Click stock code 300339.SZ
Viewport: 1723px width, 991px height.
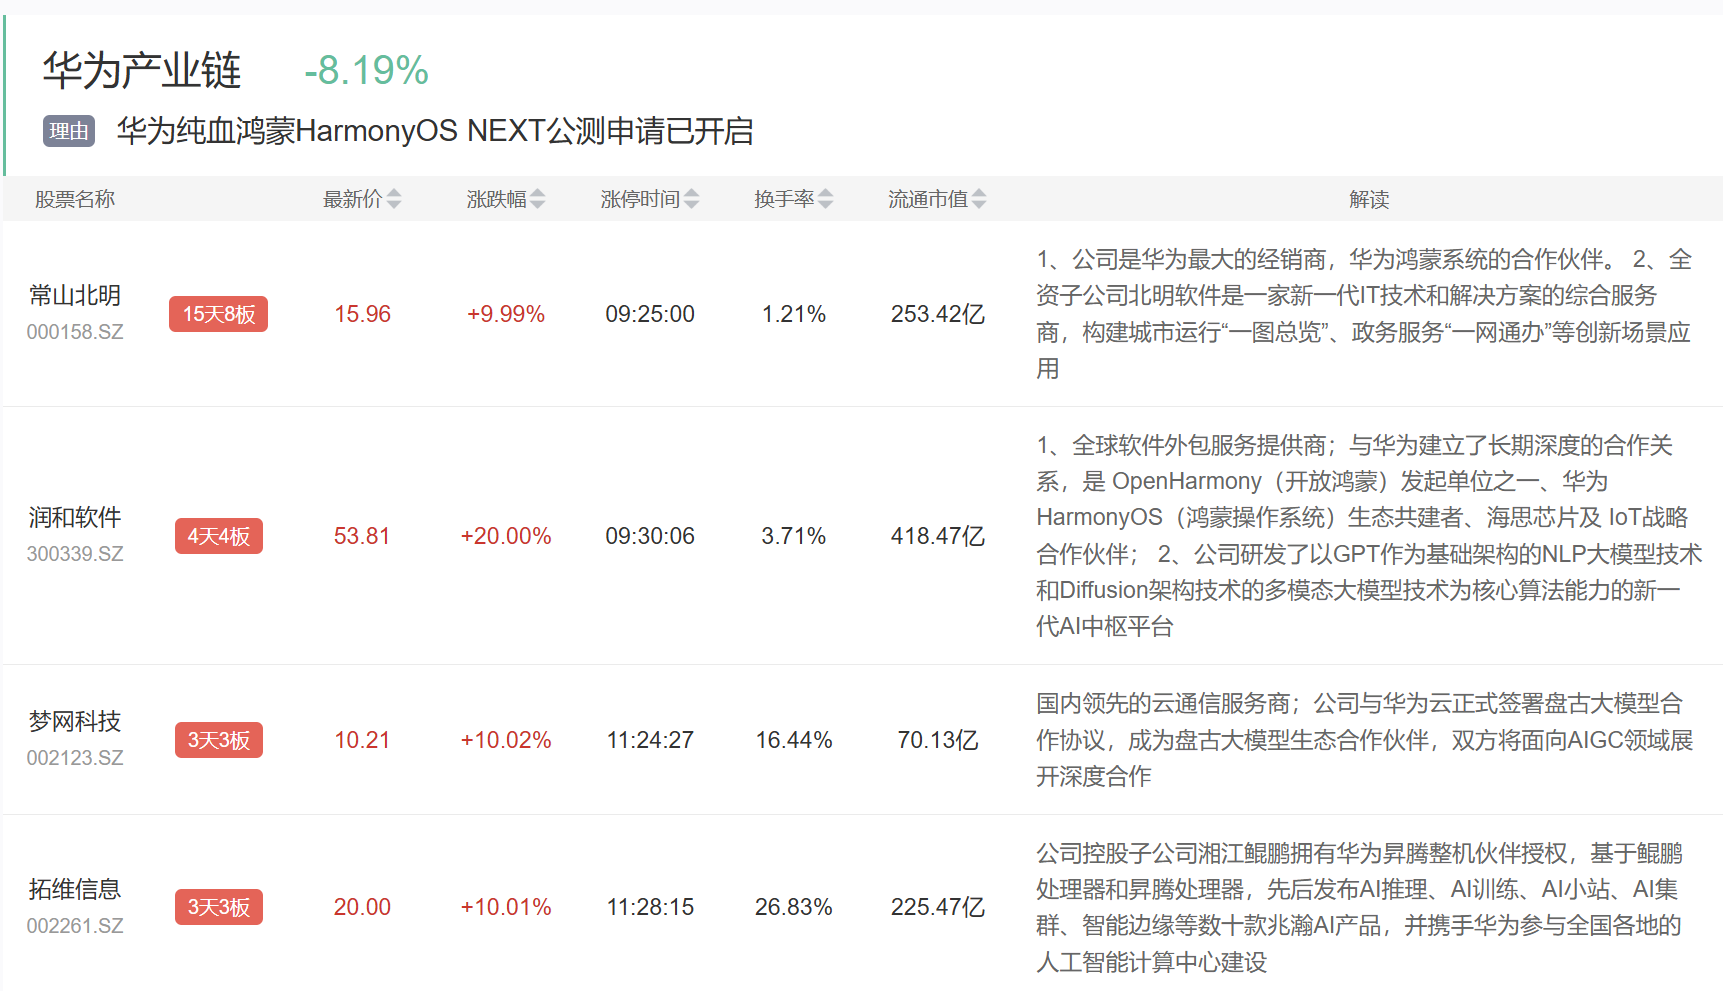tap(75, 554)
